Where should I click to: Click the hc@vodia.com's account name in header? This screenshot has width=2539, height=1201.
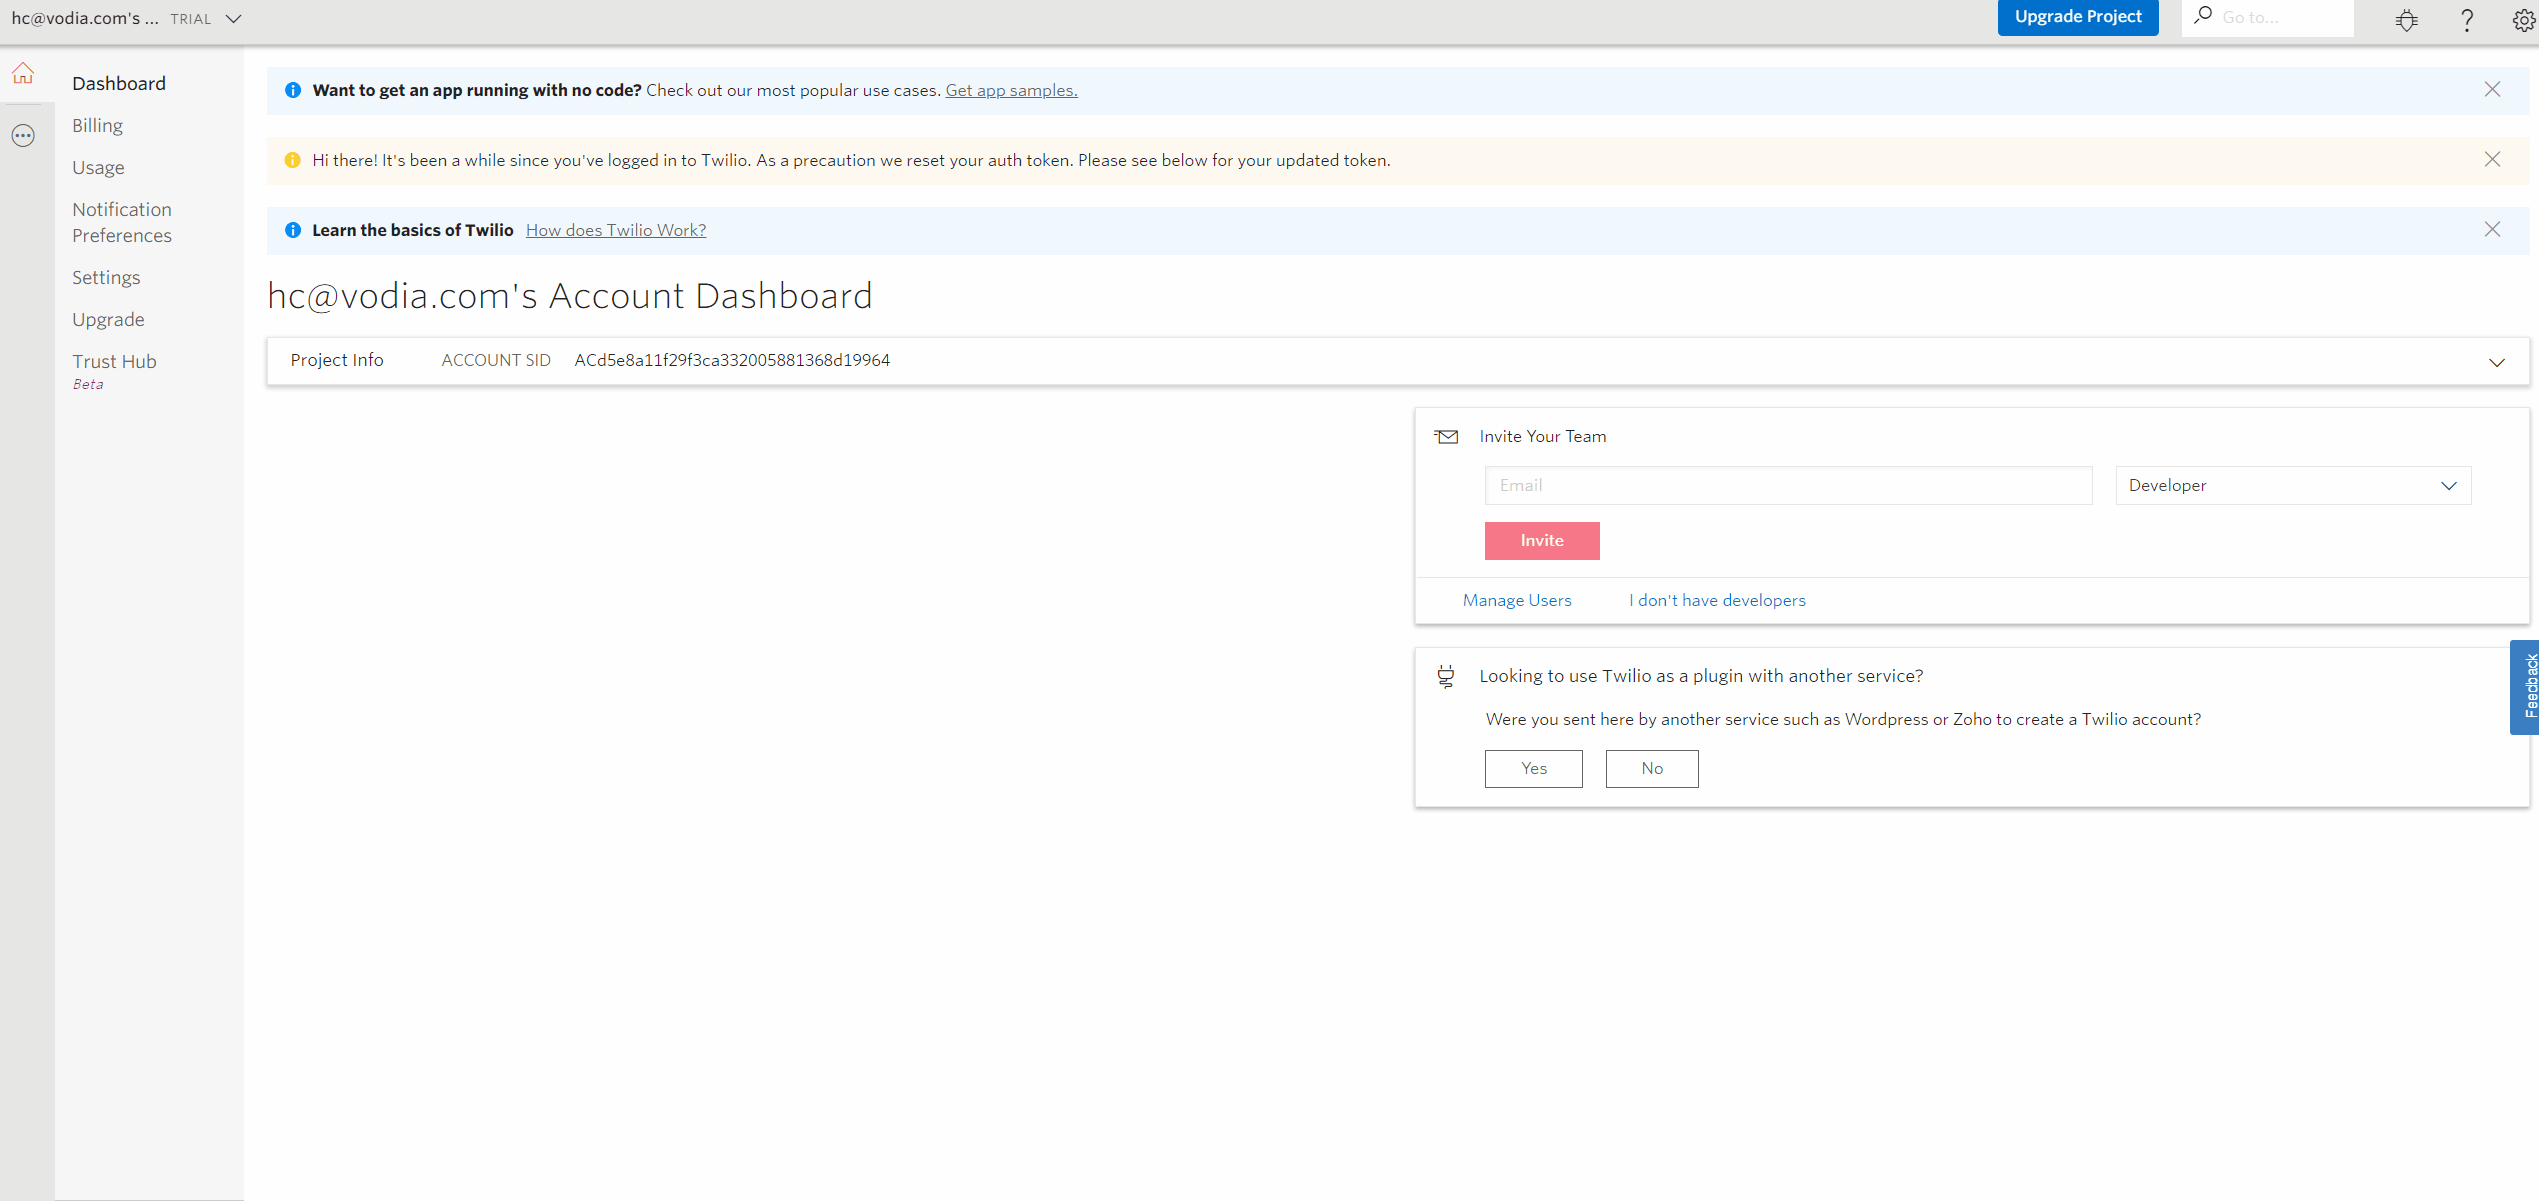click(85, 18)
